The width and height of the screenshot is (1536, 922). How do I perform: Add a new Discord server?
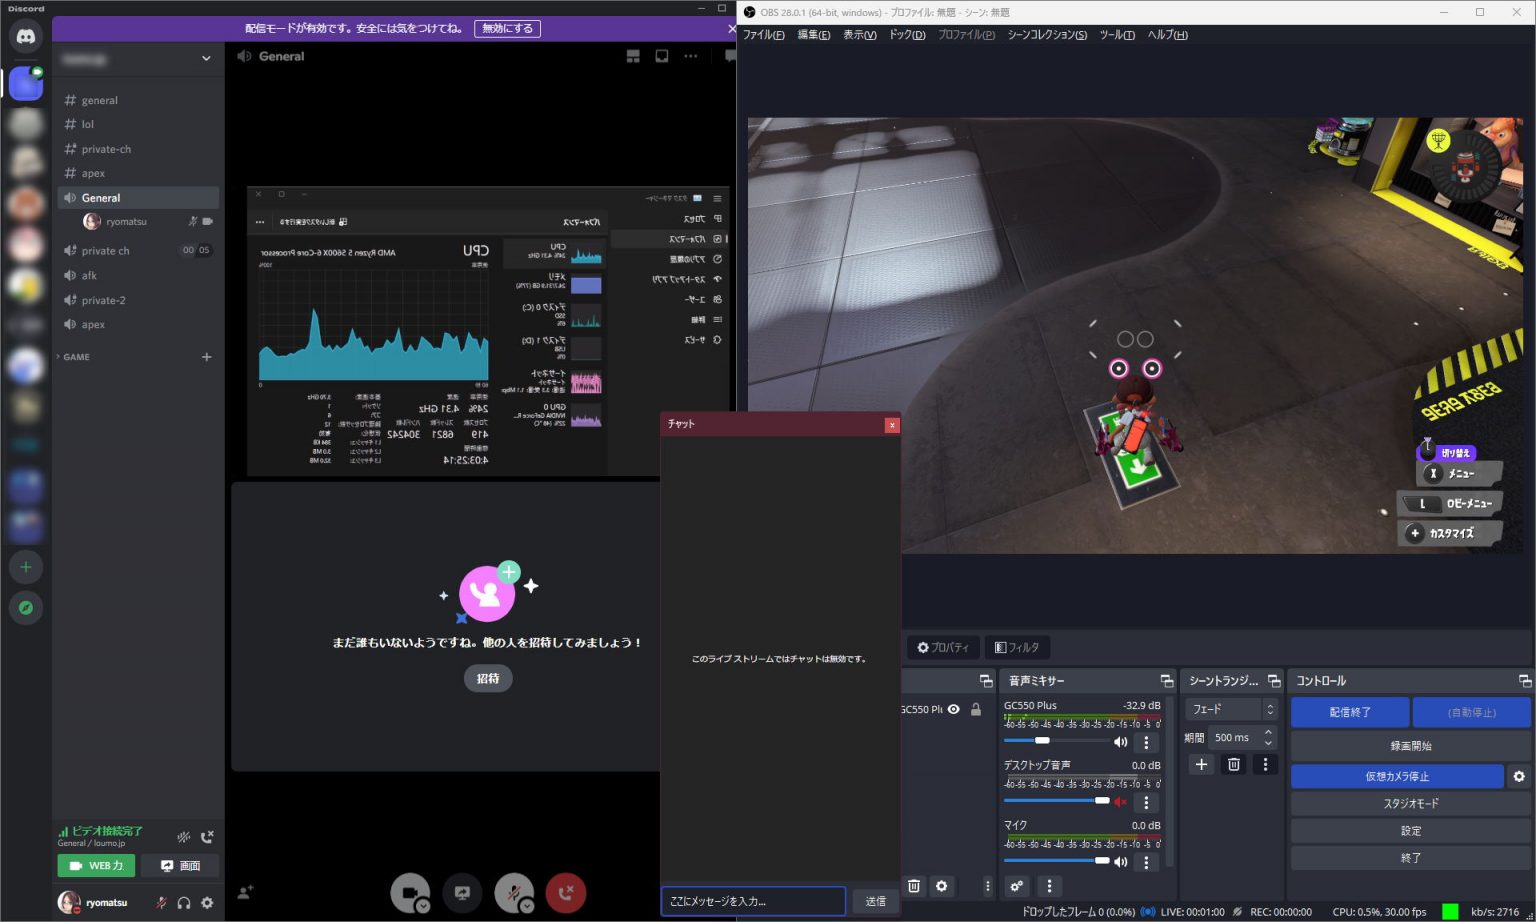[26, 567]
